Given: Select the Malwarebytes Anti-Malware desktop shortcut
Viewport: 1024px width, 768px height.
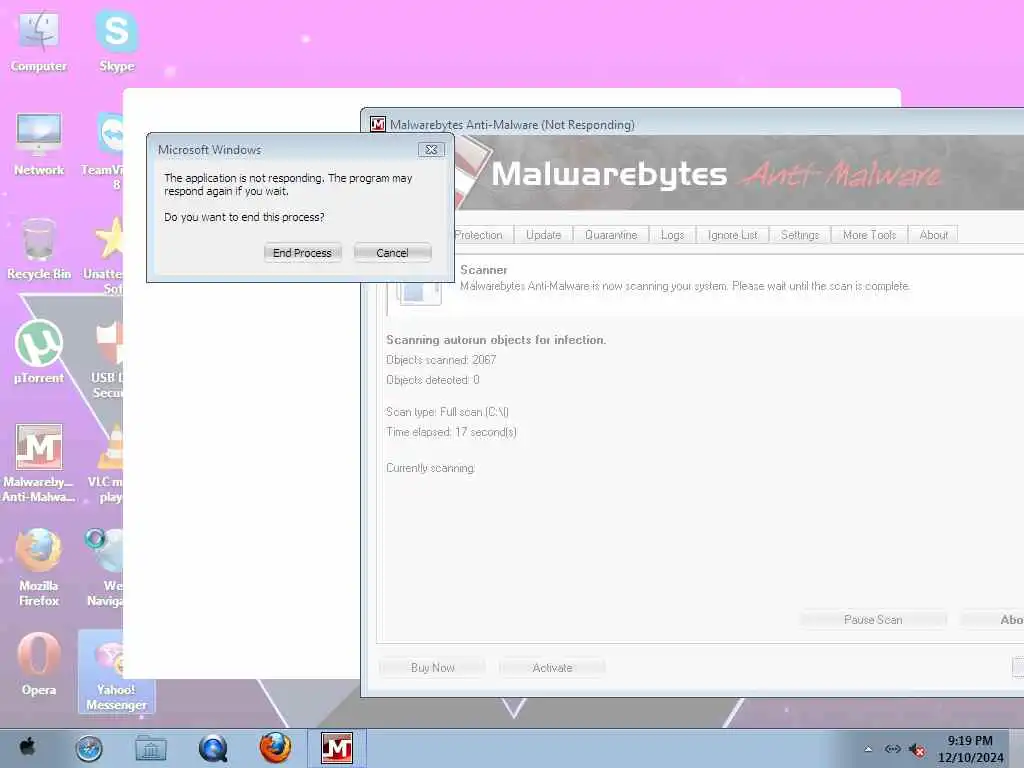Looking at the screenshot, I should tap(39, 464).
